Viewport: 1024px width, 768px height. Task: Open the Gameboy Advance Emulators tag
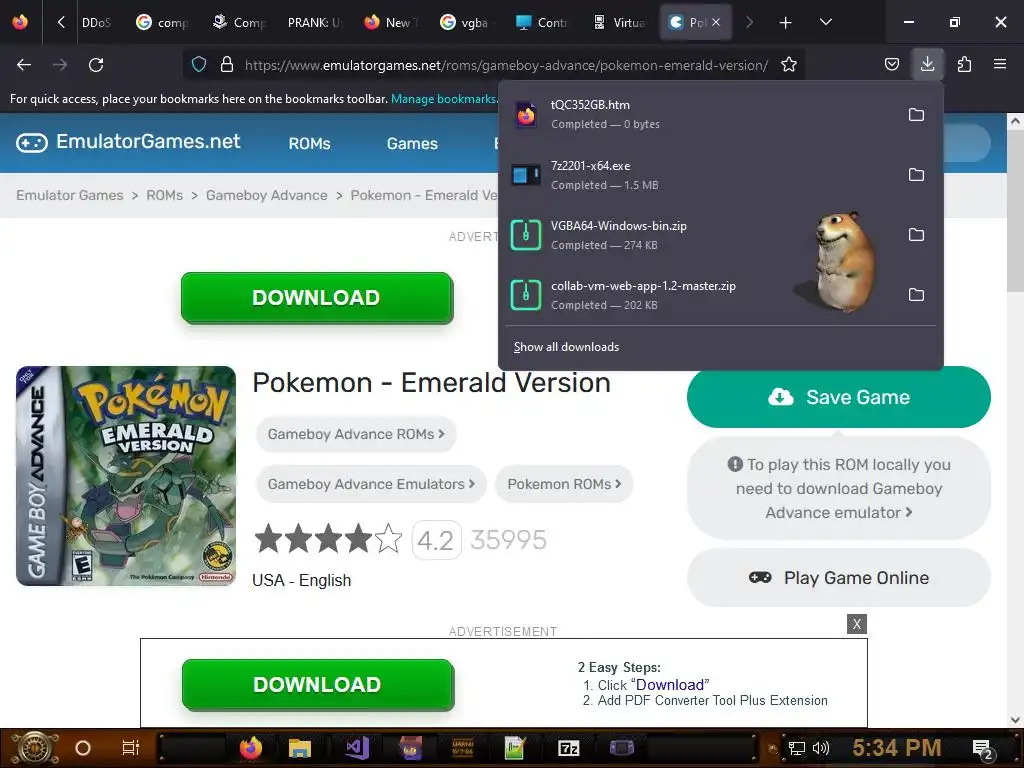coord(371,484)
